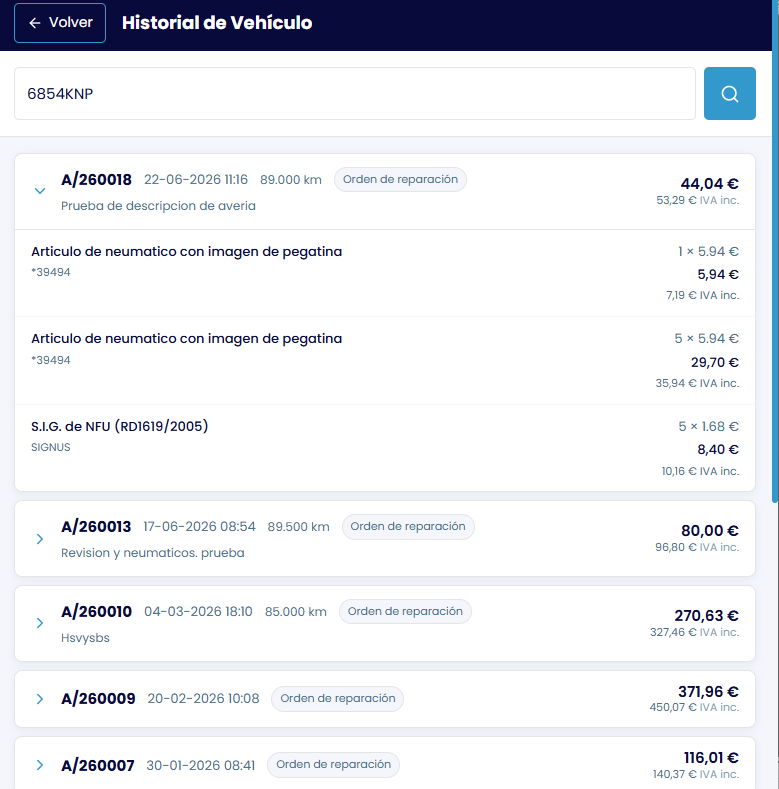The width and height of the screenshot is (779, 789).
Task: Click total amount 116,01 €
Action: click(711, 758)
